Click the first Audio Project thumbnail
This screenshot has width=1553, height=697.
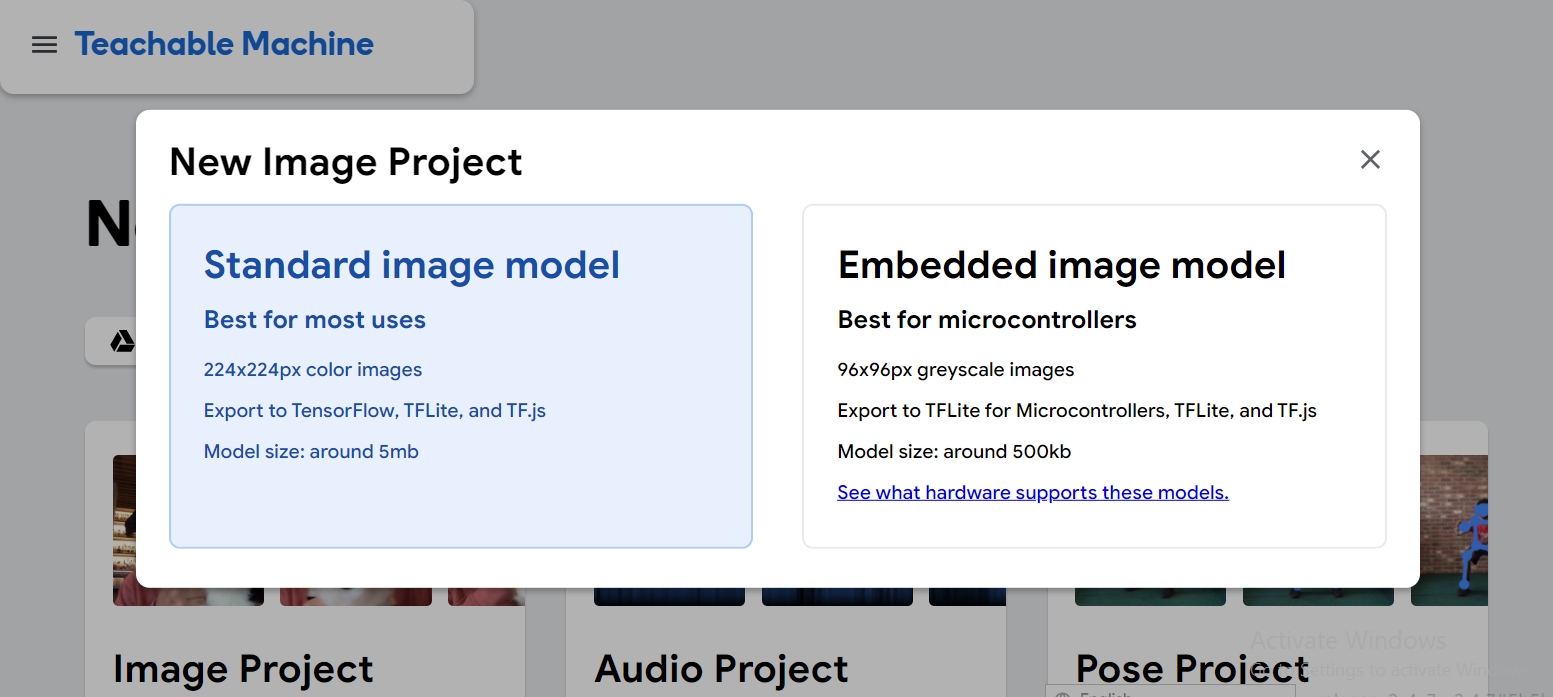[669, 596]
